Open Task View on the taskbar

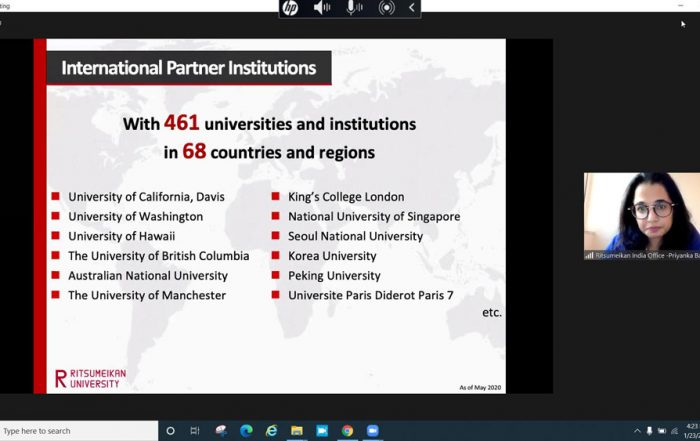[x=195, y=431]
